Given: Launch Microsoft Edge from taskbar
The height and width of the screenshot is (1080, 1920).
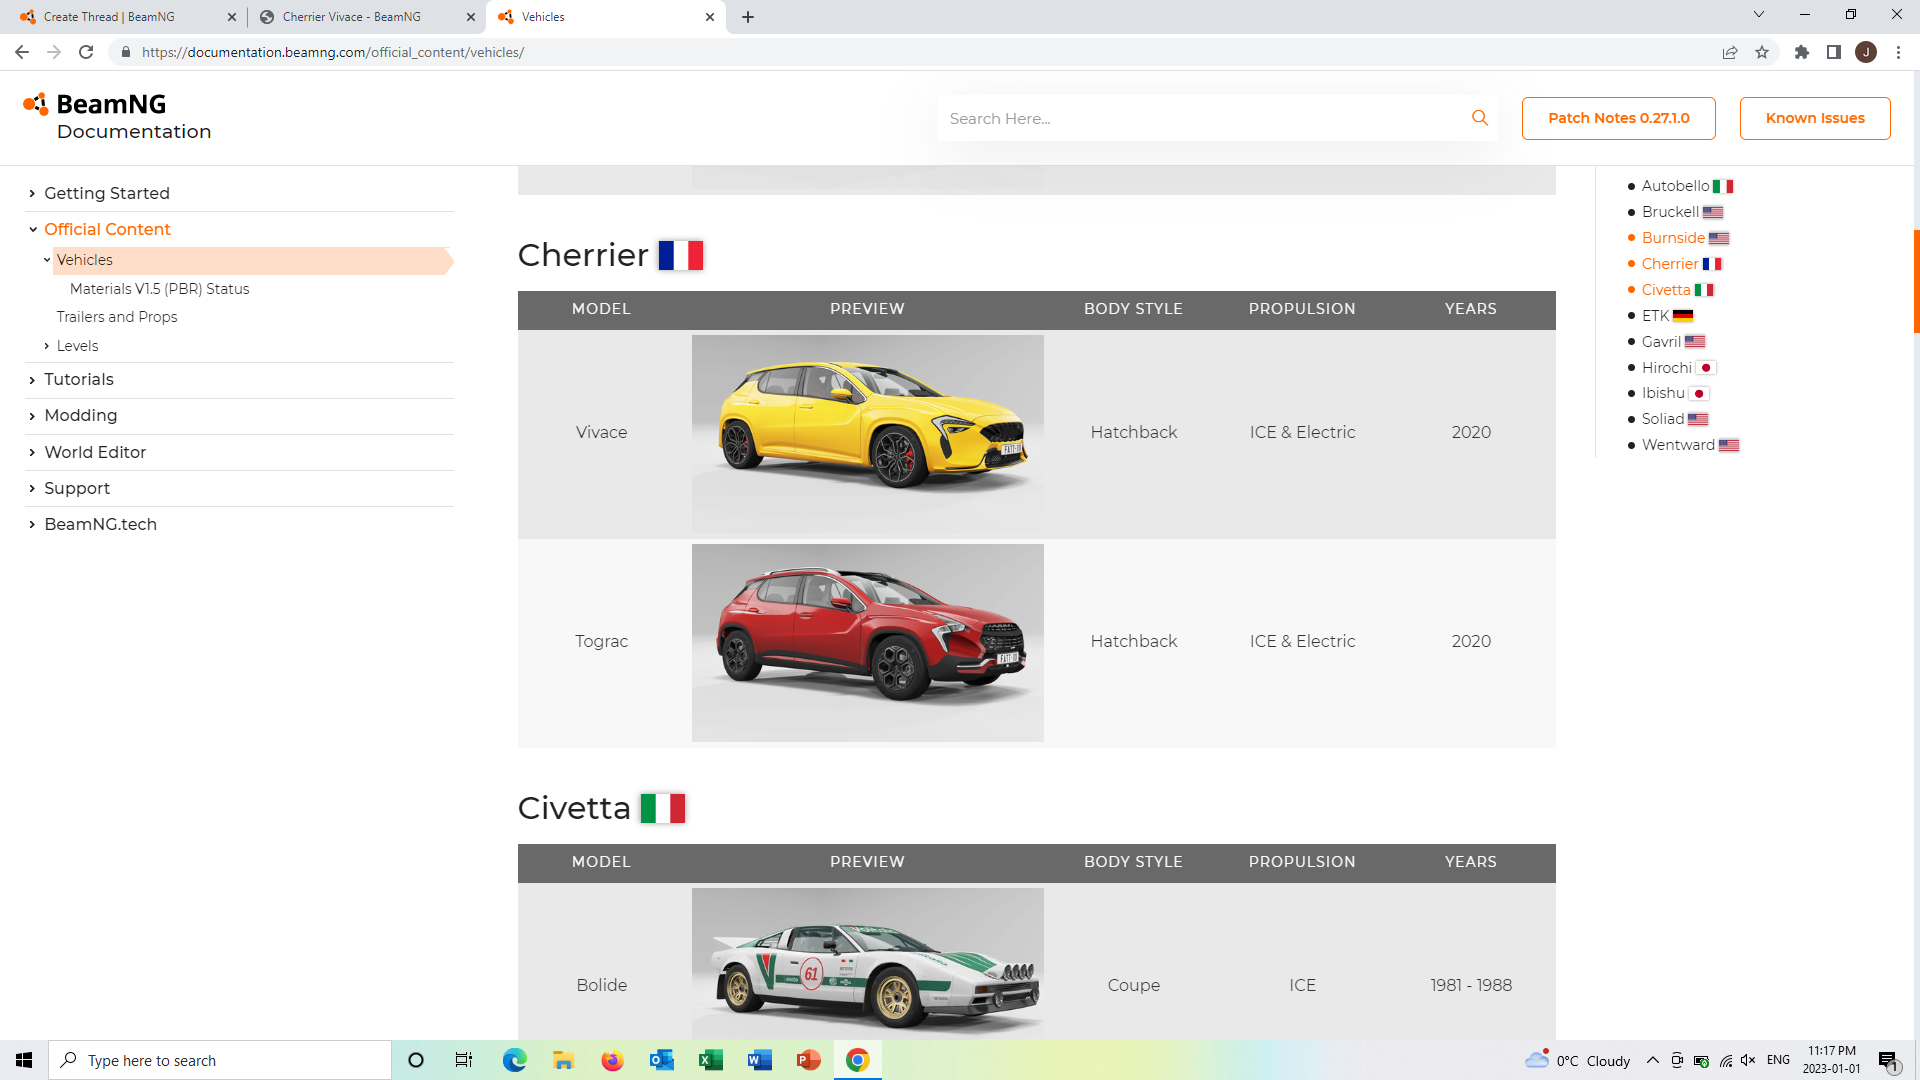Looking at the screenshot, I should point(514,1060).
